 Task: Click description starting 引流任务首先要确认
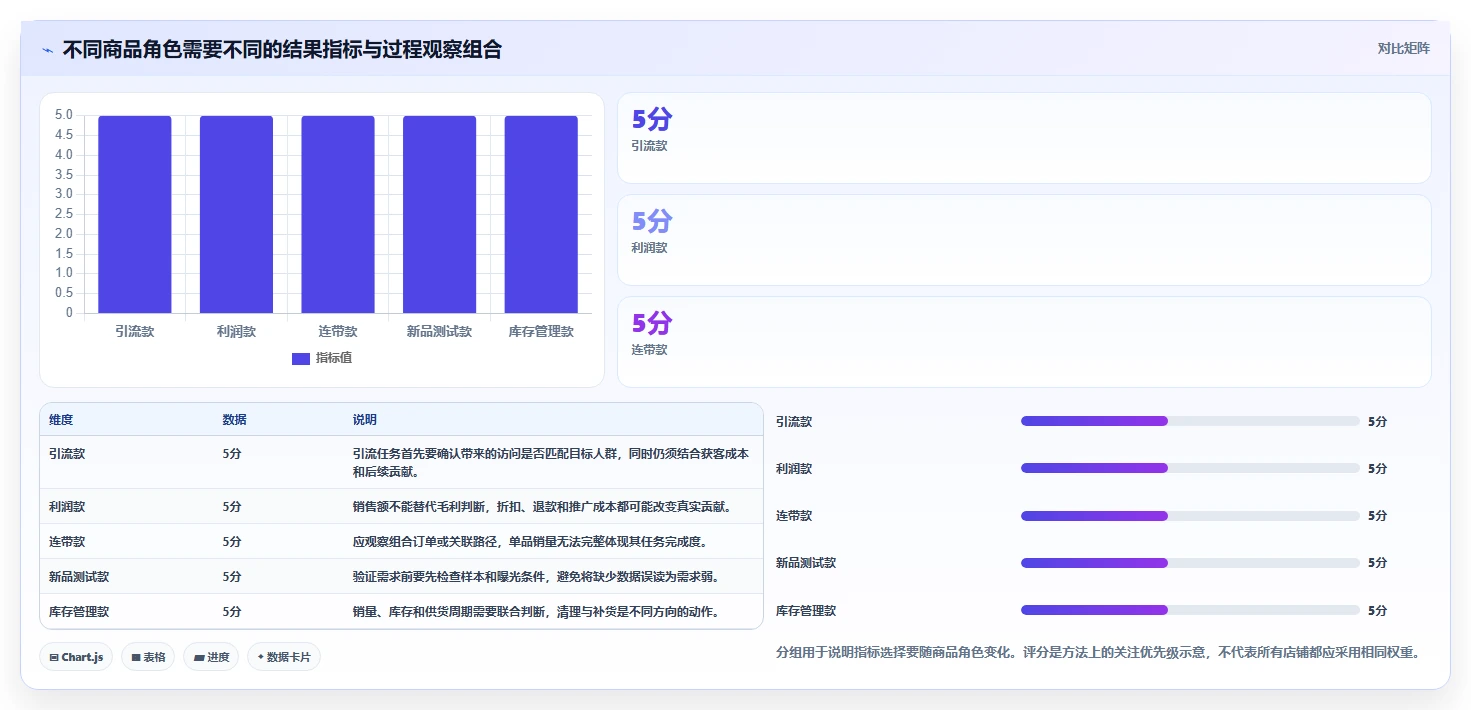(551, 463)
